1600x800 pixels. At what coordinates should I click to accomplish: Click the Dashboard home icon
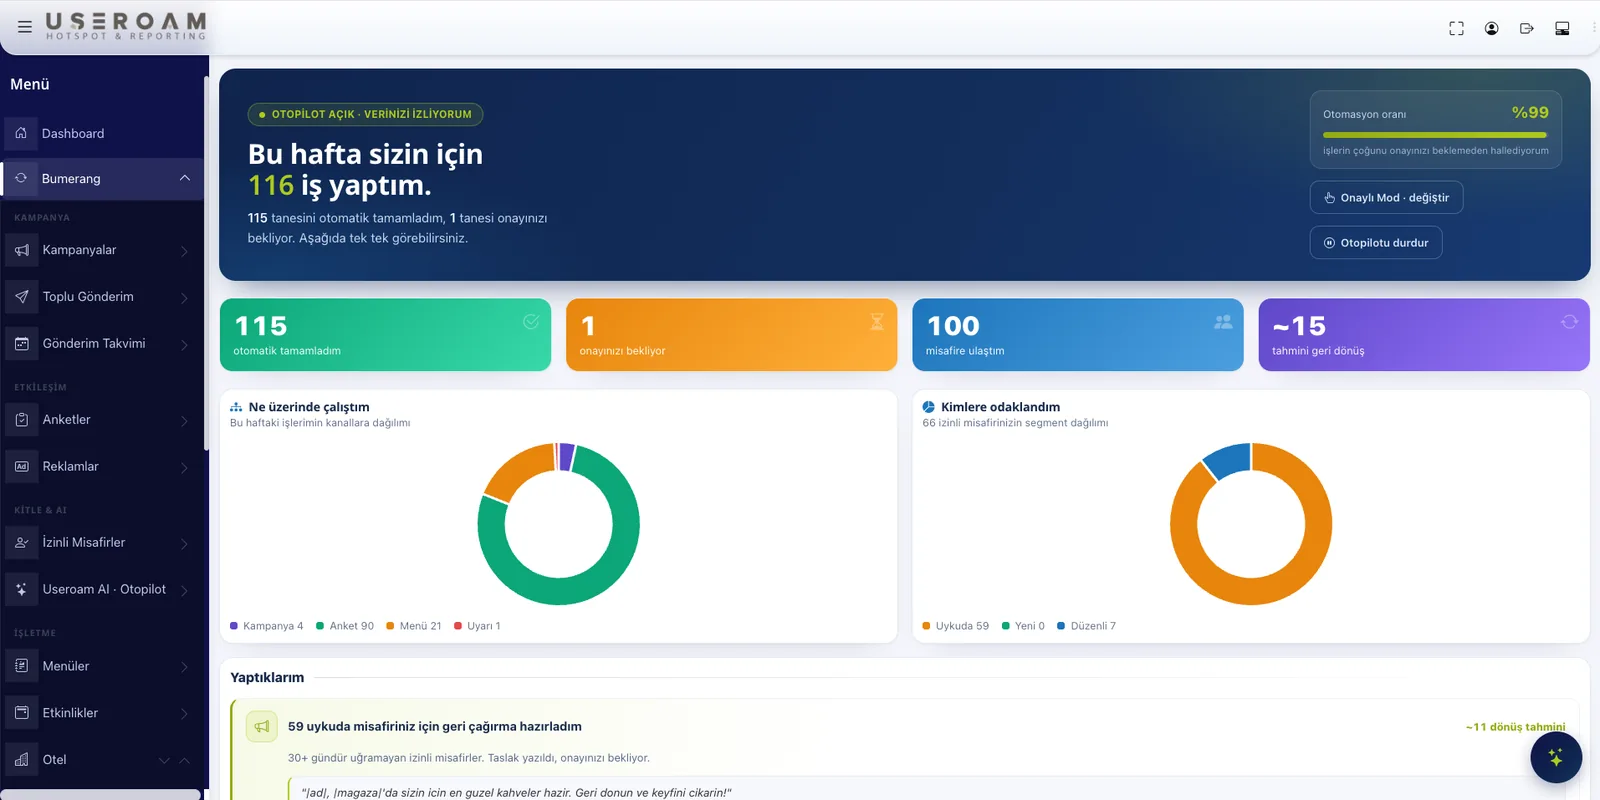coord(21,133)
